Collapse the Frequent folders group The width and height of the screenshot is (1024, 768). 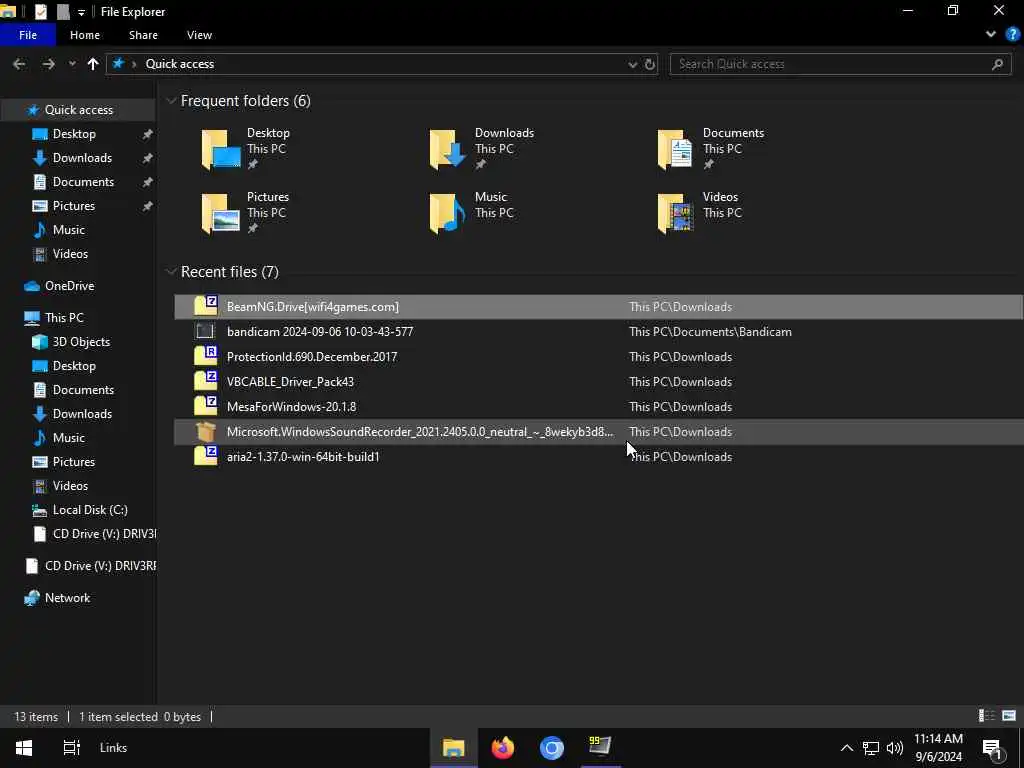pyautogui.click(x=171, y=101)
